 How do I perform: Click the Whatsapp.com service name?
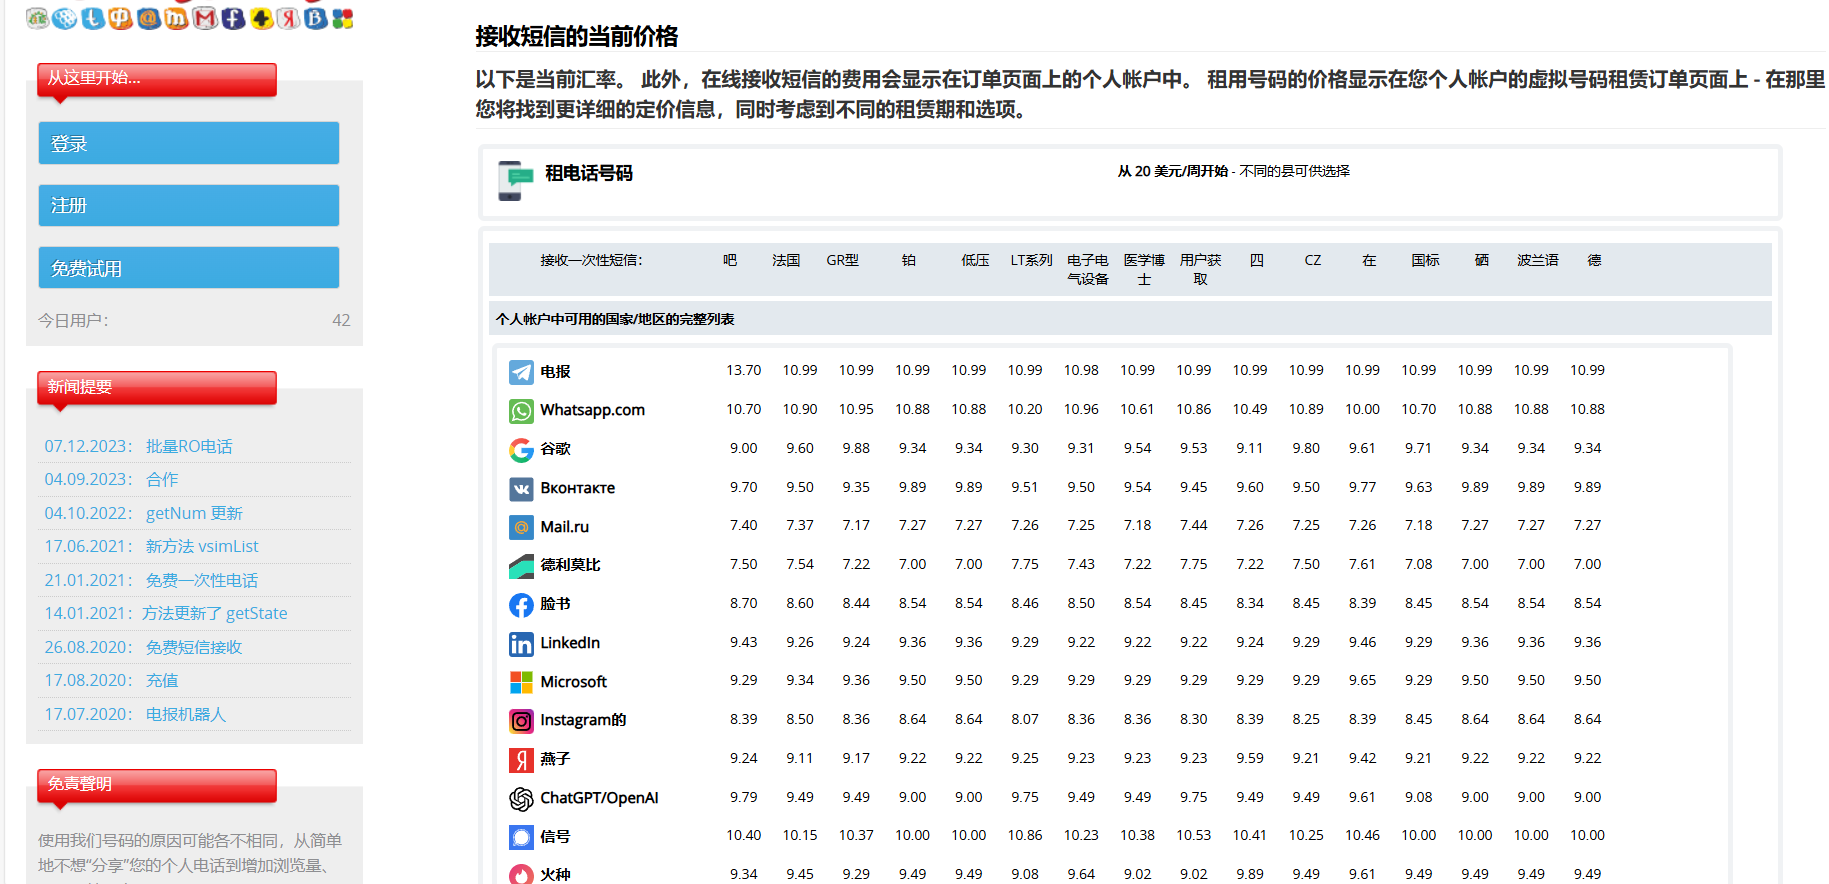[x=592, y=410]
